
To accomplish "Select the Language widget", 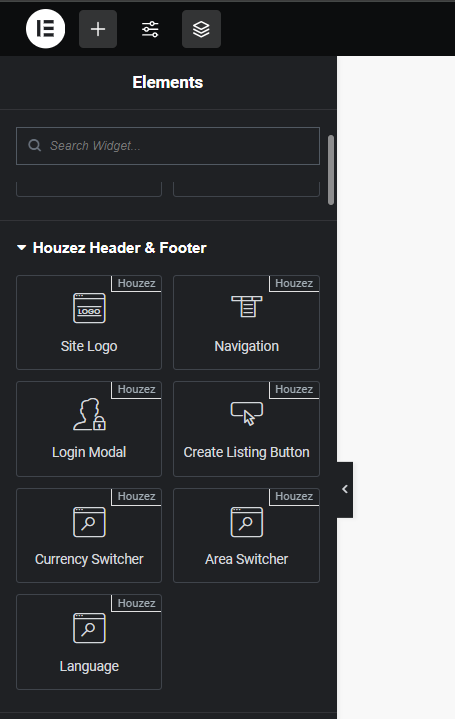I will 89,642.
